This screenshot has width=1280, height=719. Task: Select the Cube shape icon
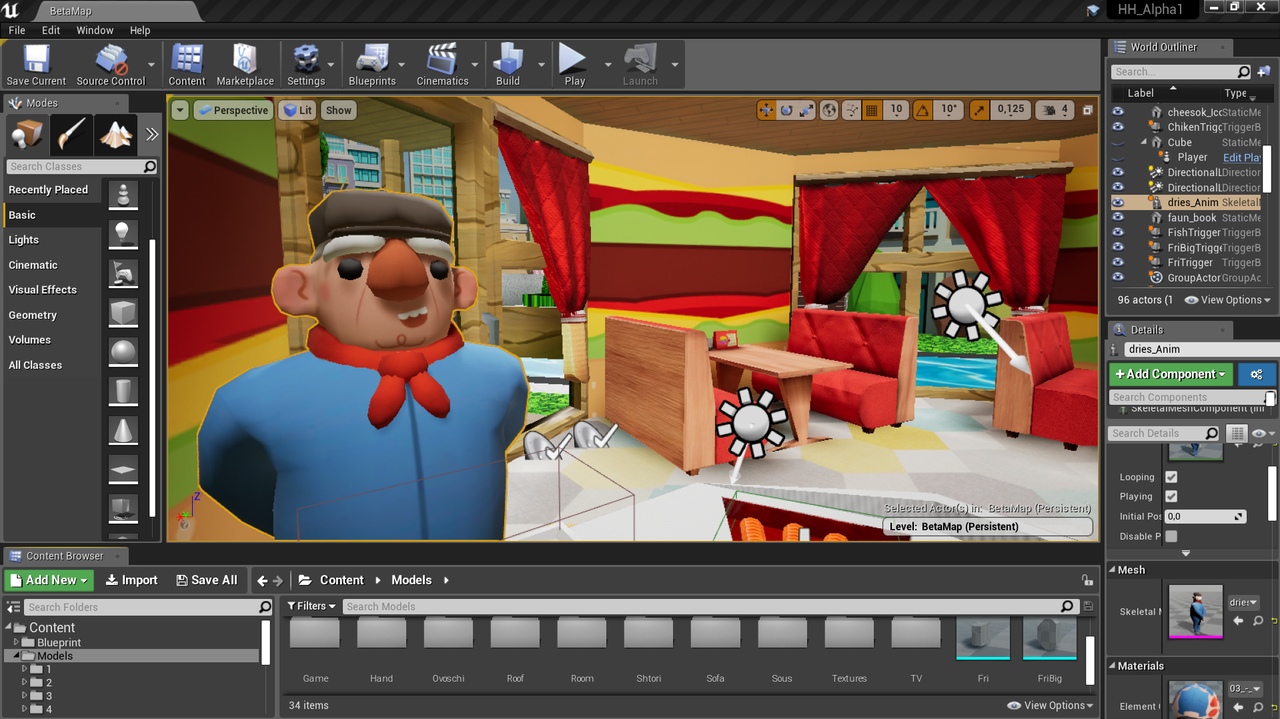point(123,312)
